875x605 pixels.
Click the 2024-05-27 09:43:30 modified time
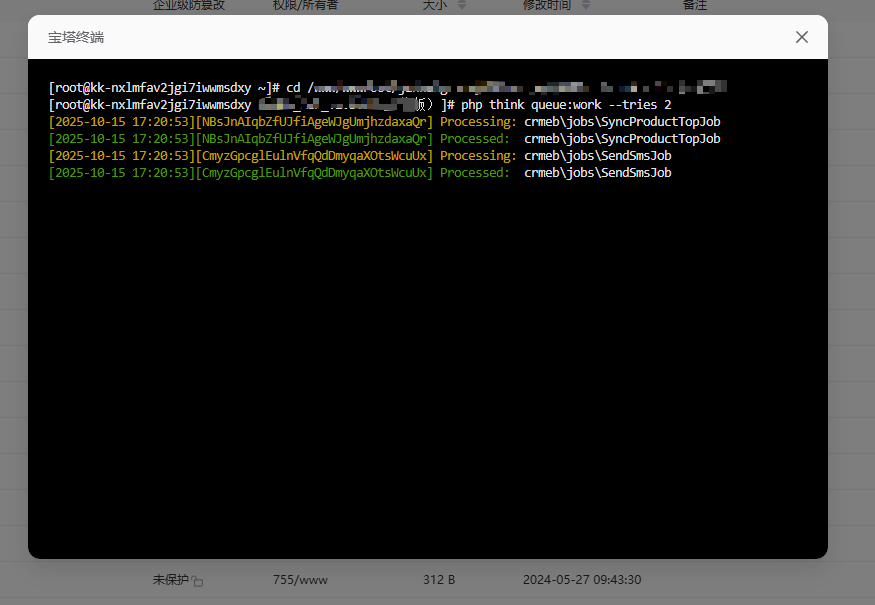581,580
